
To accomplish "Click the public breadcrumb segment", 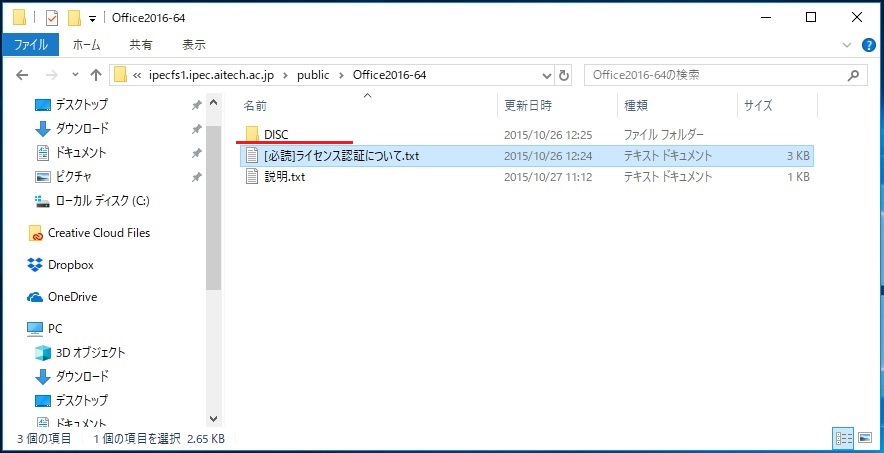I will pos(313,75).
